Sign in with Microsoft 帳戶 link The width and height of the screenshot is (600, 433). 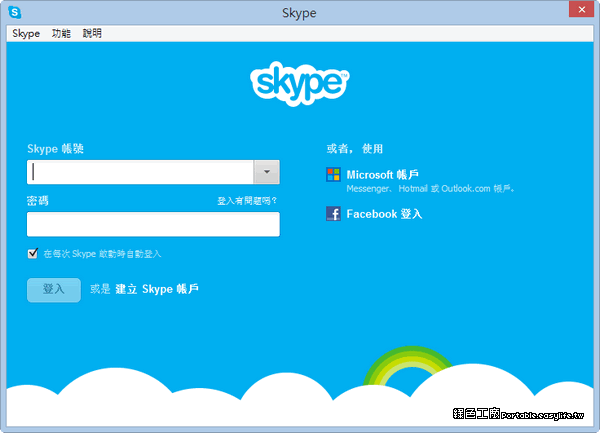point(383,175)
